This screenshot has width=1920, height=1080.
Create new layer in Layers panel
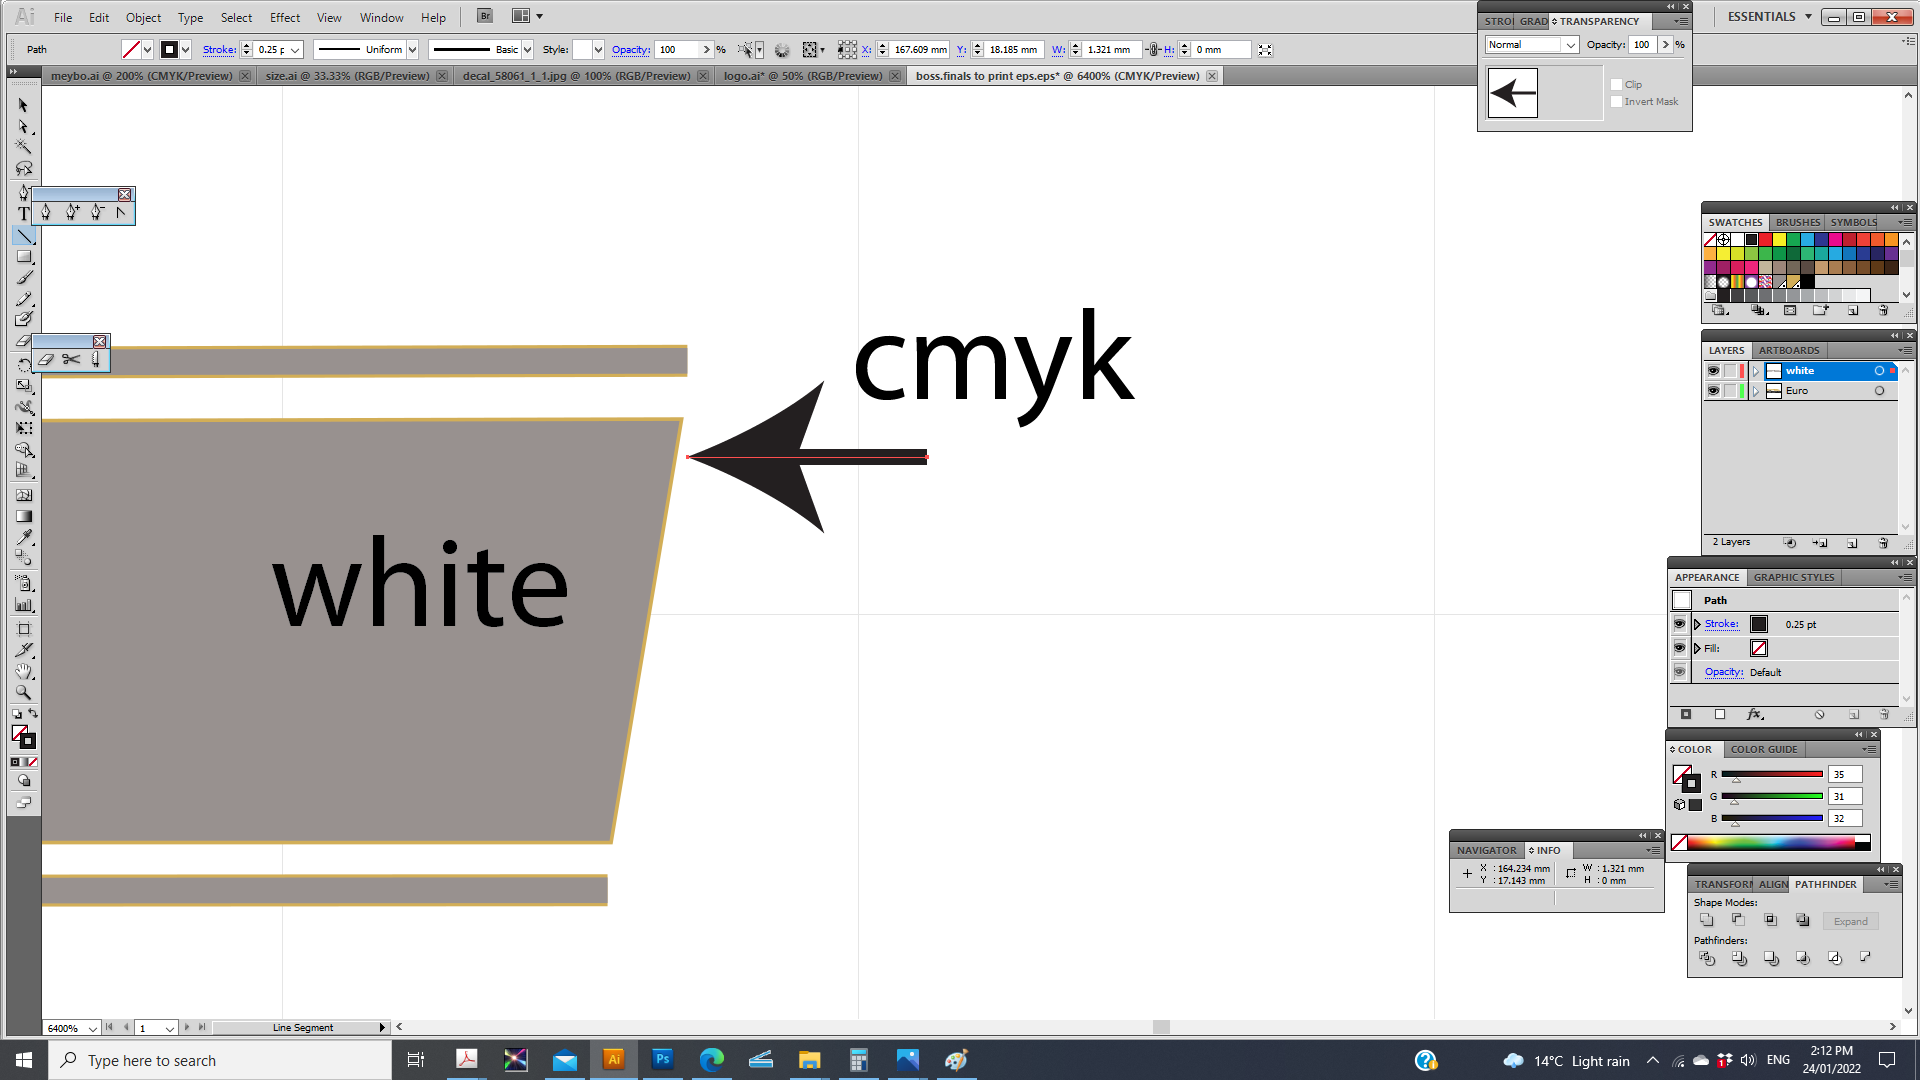coord(1853,543)
